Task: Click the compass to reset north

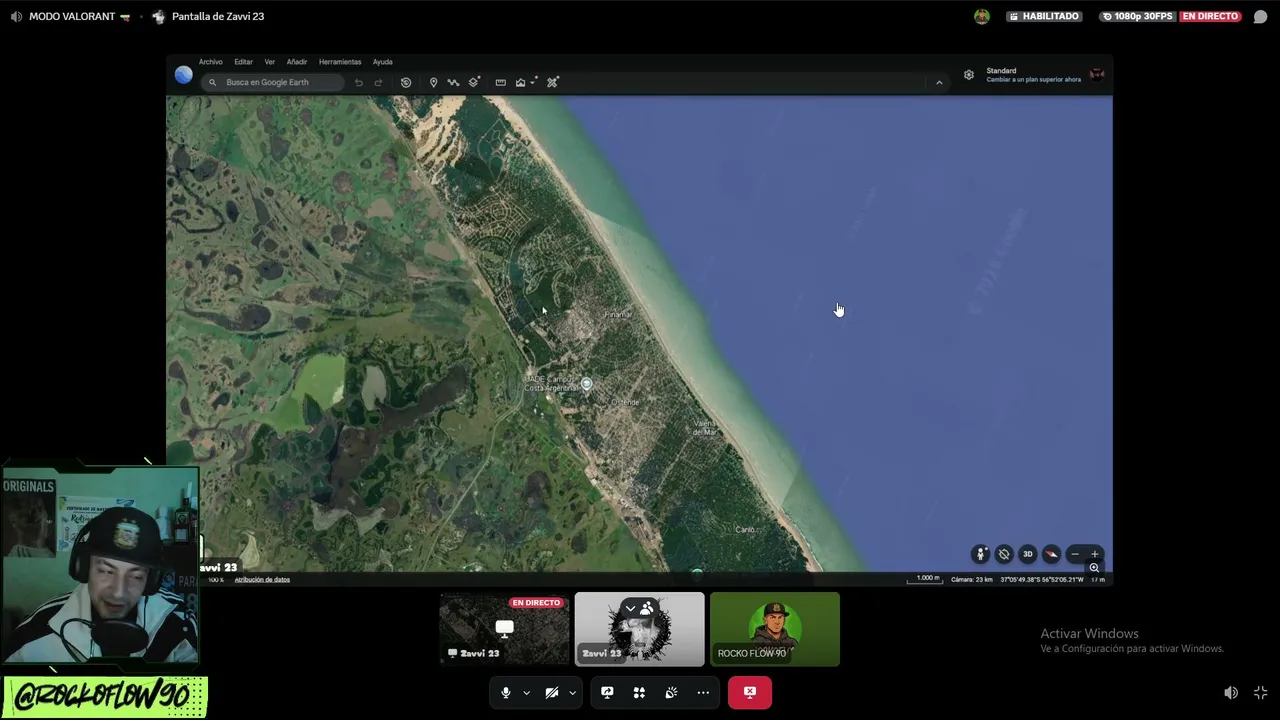Action: (x=1051, y=554)
